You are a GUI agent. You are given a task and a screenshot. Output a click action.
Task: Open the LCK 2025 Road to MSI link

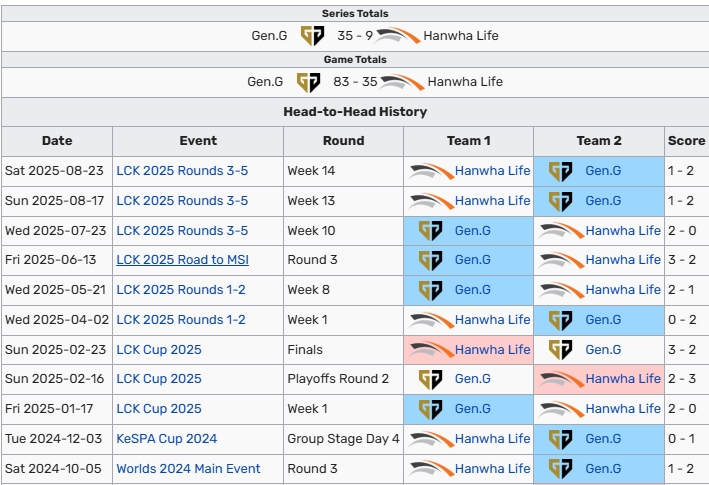(x=182, y=260)
